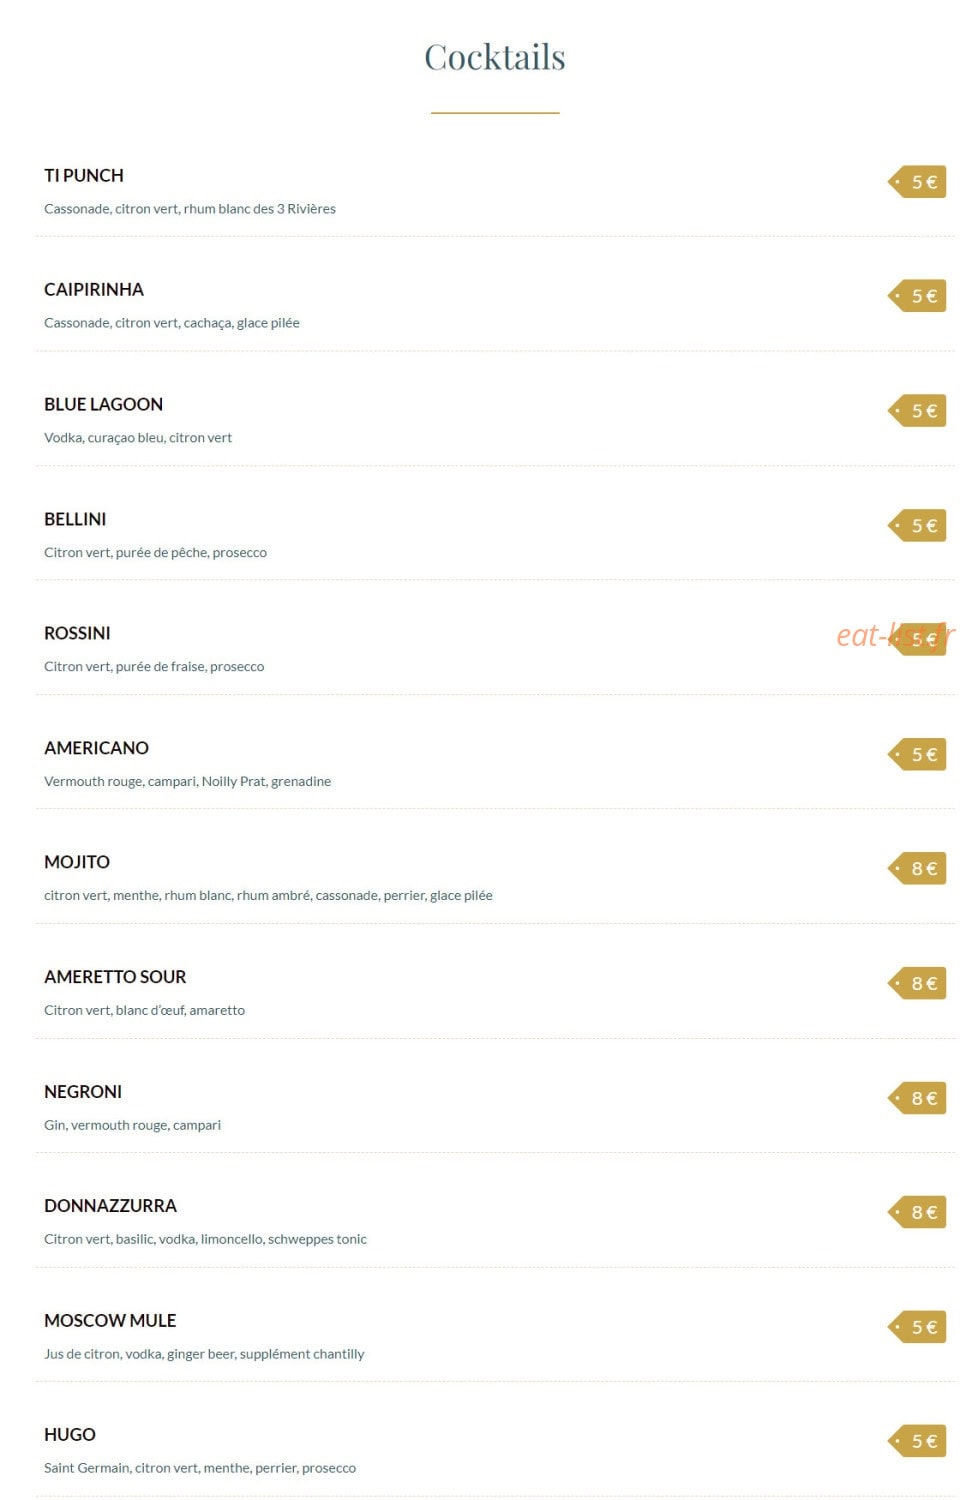This screenshot has height=1500, width=978.
Task: Select the TI PUNCH cocktail title
Action: [84, 175]
